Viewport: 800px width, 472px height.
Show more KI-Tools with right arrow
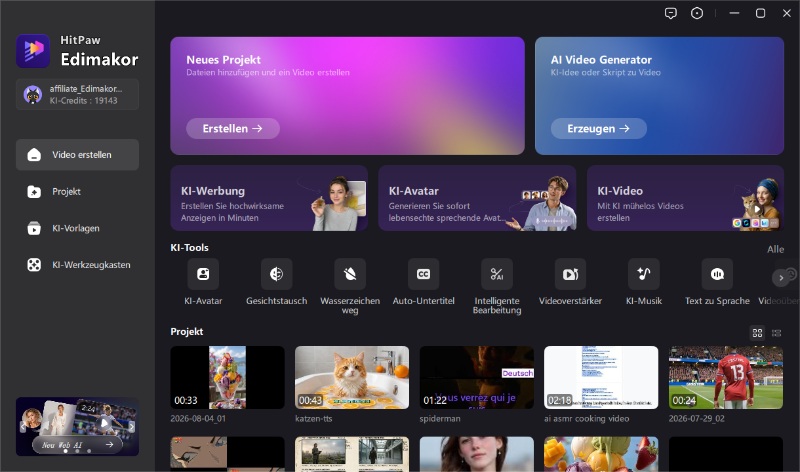[781, 278]
